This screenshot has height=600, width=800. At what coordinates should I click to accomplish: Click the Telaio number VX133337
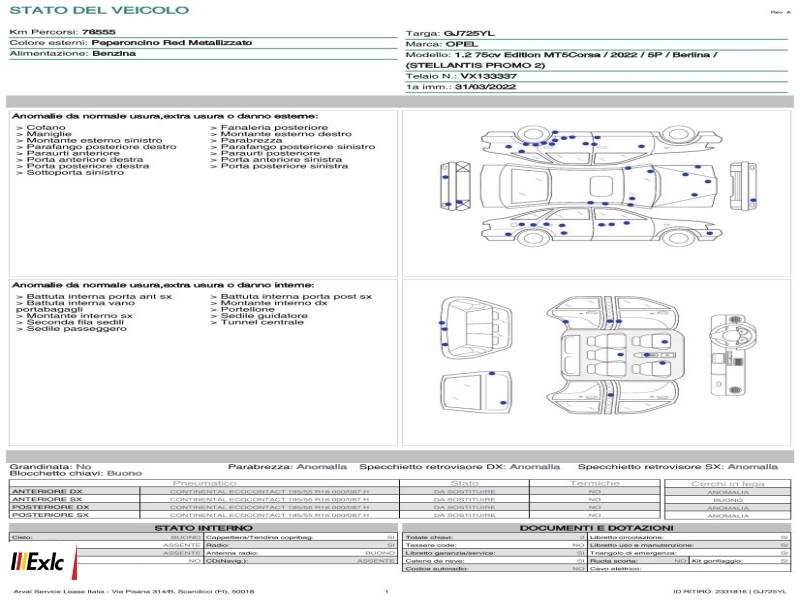pos(489,76)
